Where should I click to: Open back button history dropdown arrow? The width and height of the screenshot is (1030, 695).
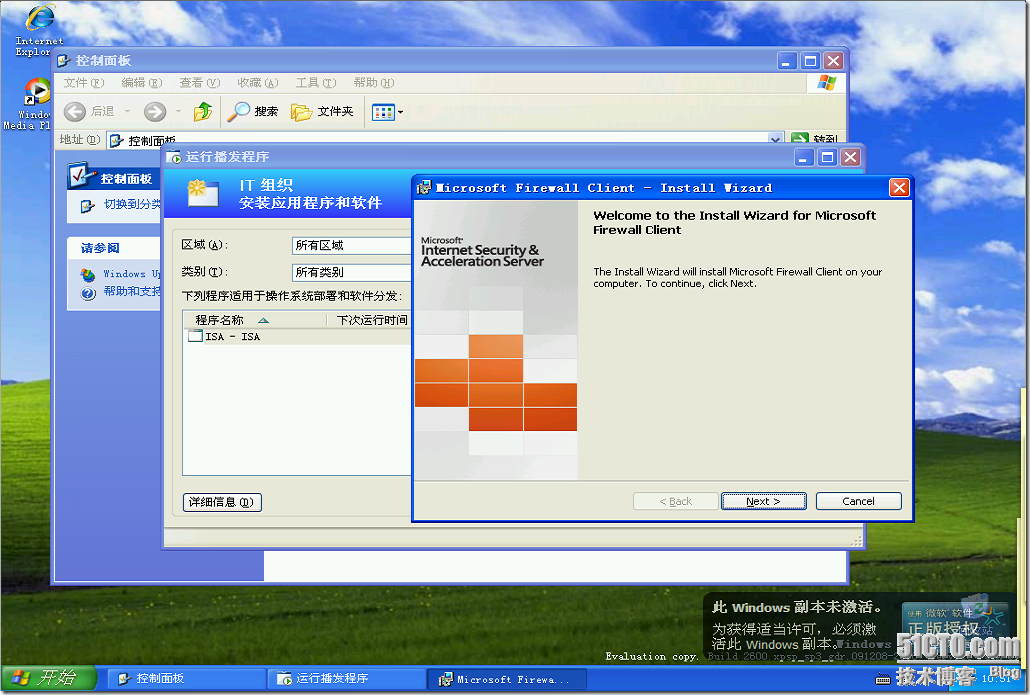[127, 112]
